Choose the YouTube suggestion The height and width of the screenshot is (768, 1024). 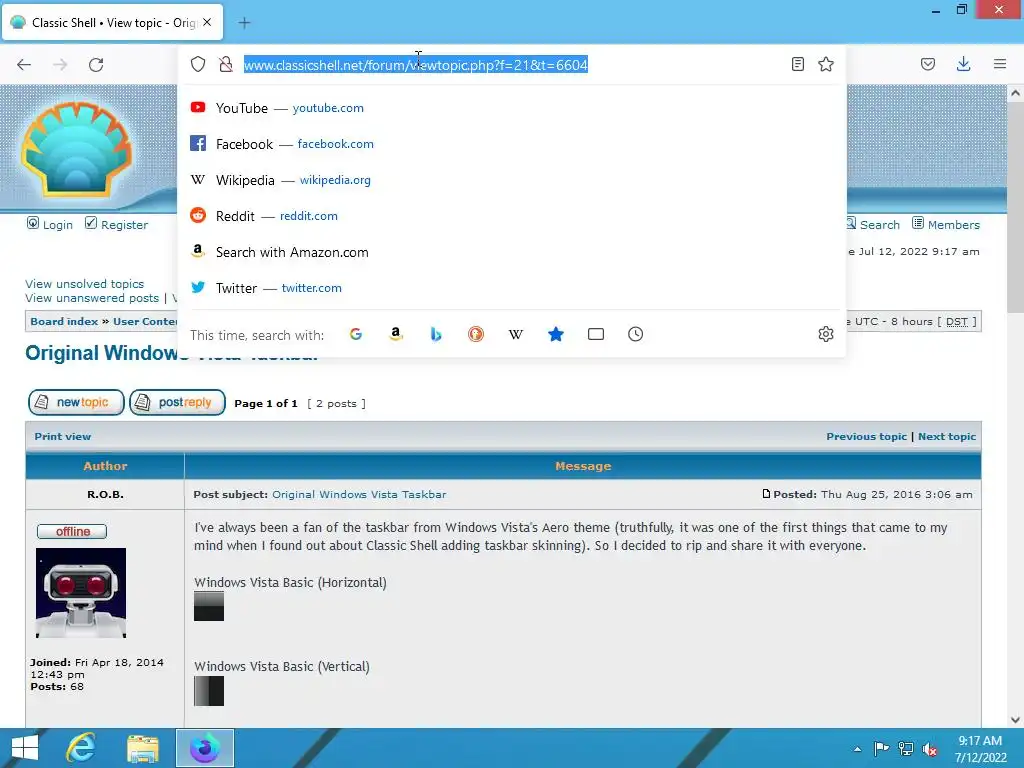511,108
